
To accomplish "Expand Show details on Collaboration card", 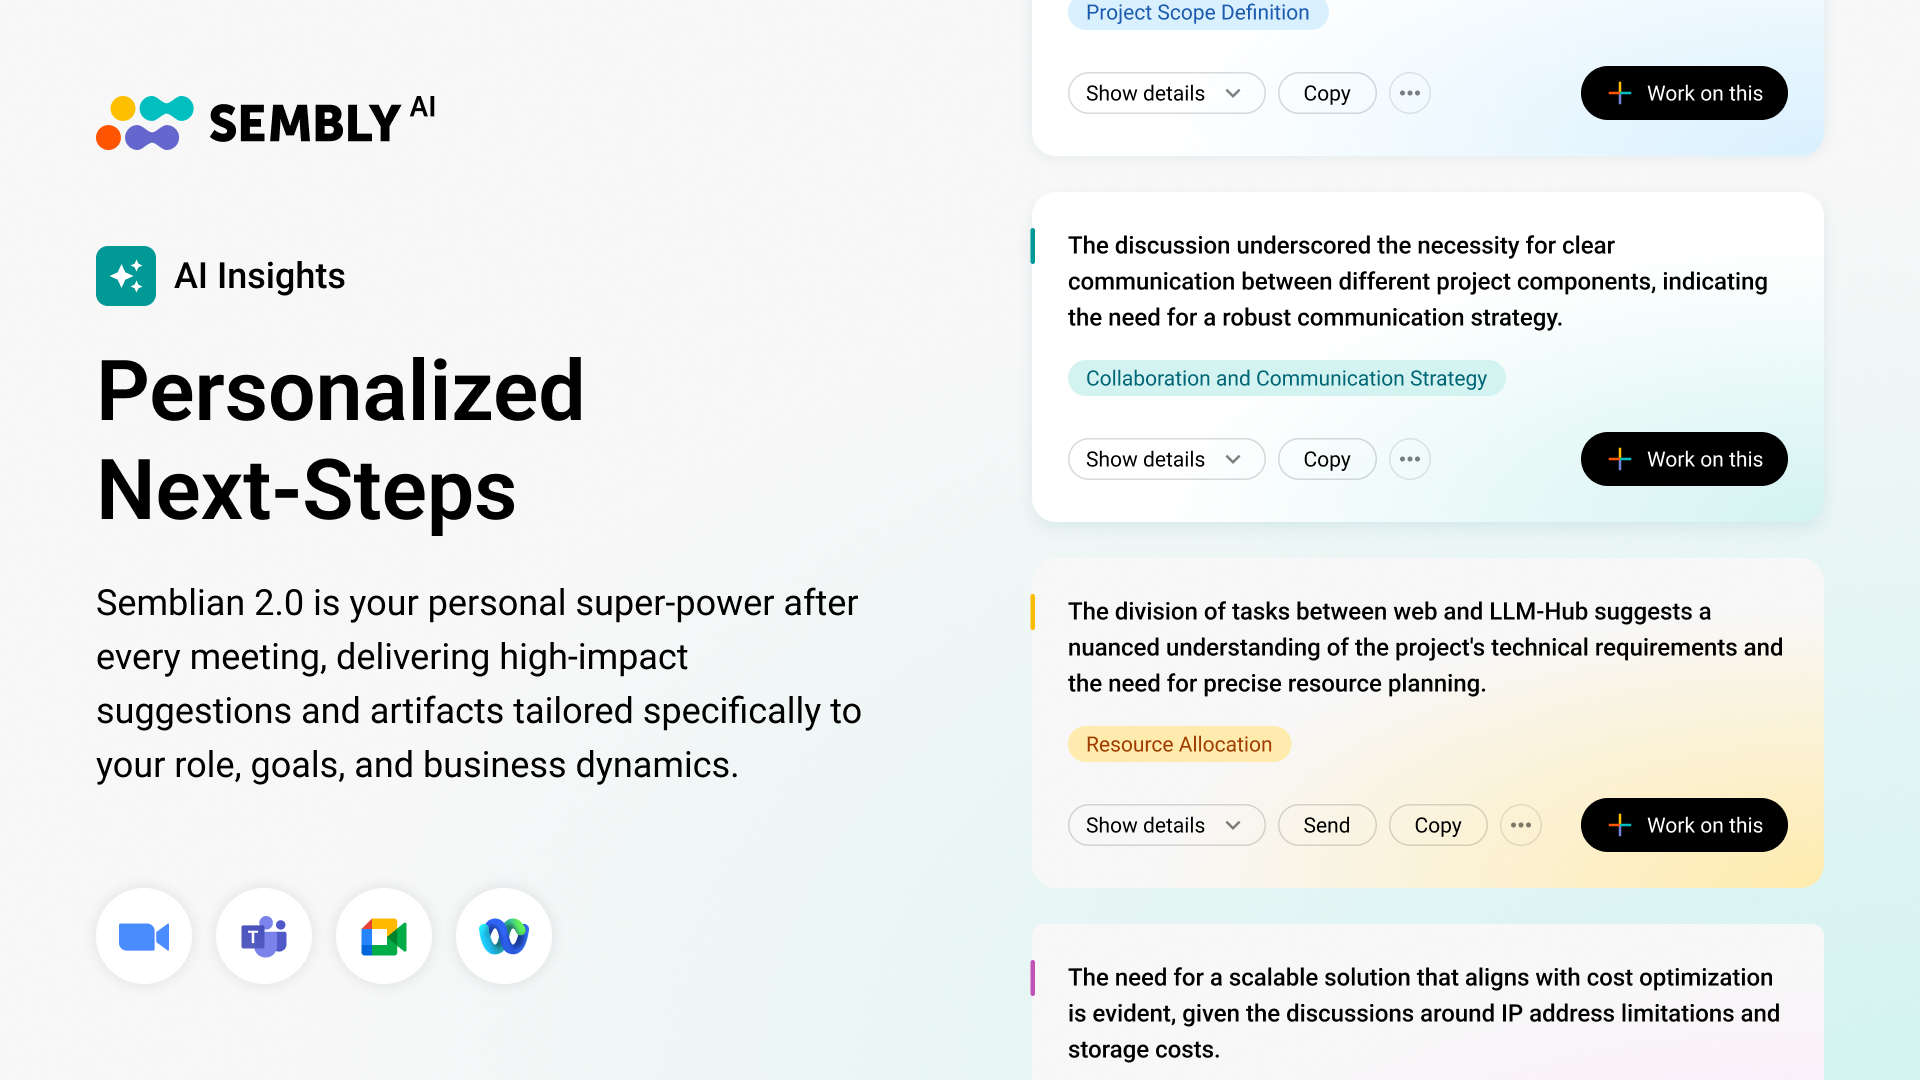I will (1166, 459).
